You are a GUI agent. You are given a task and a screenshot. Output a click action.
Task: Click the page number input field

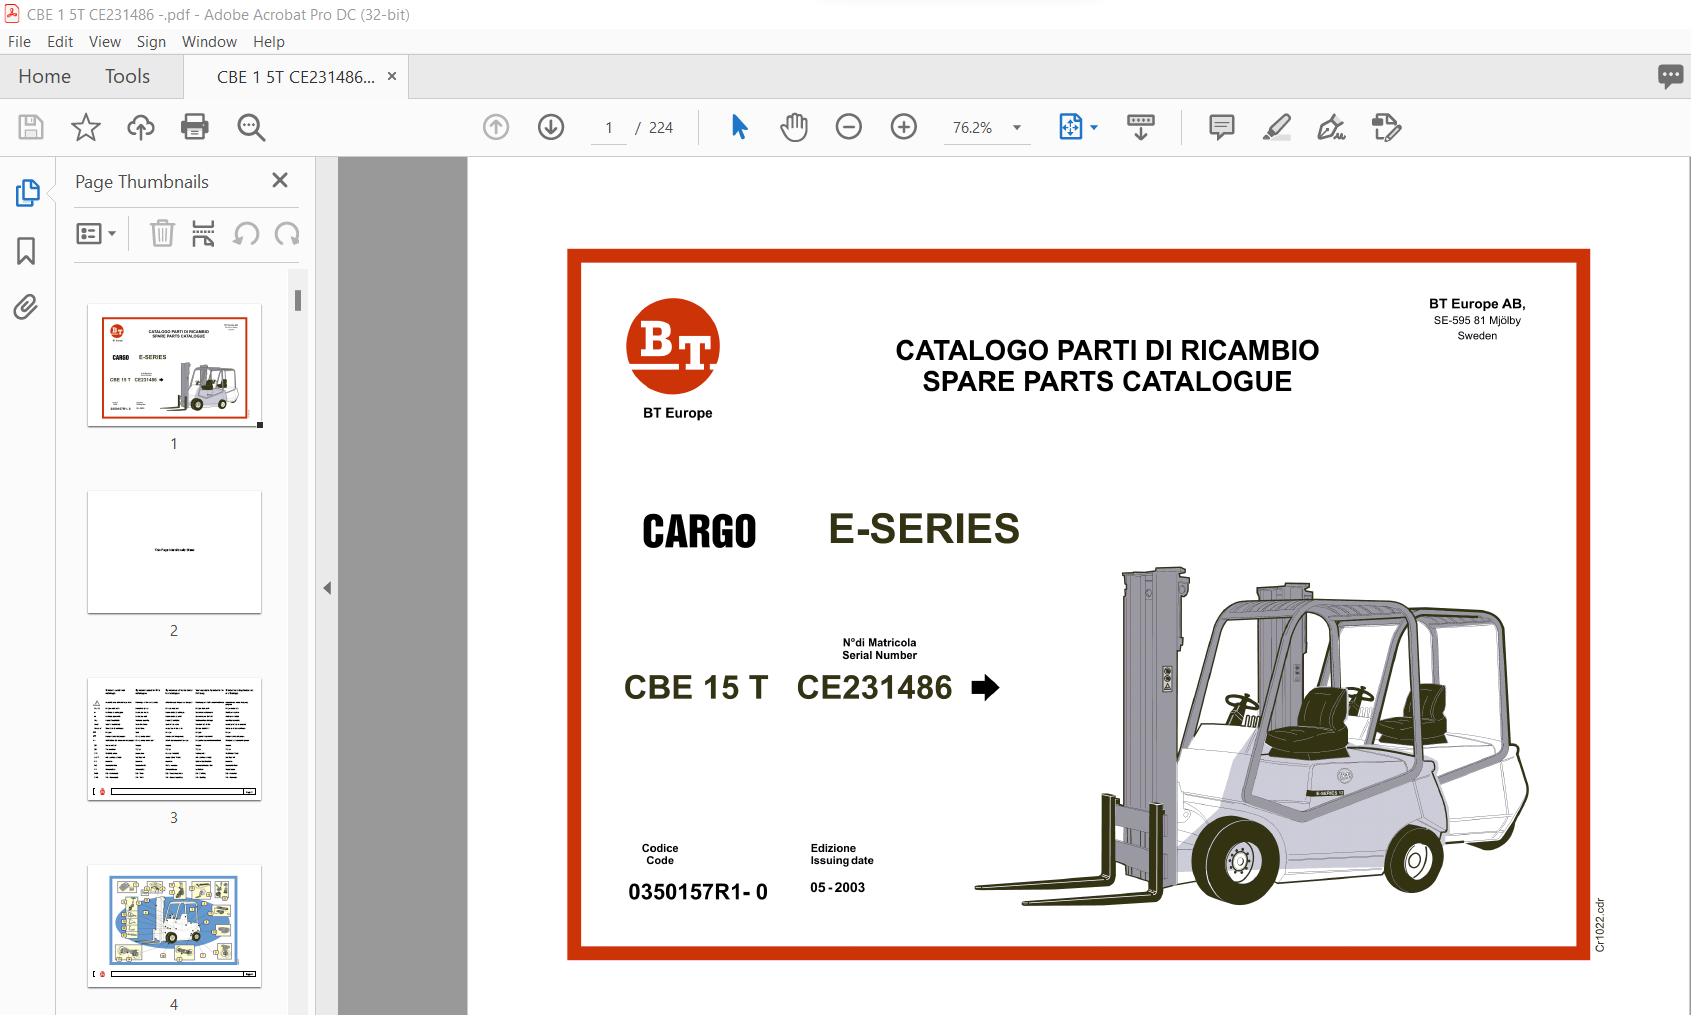(609, 128)
